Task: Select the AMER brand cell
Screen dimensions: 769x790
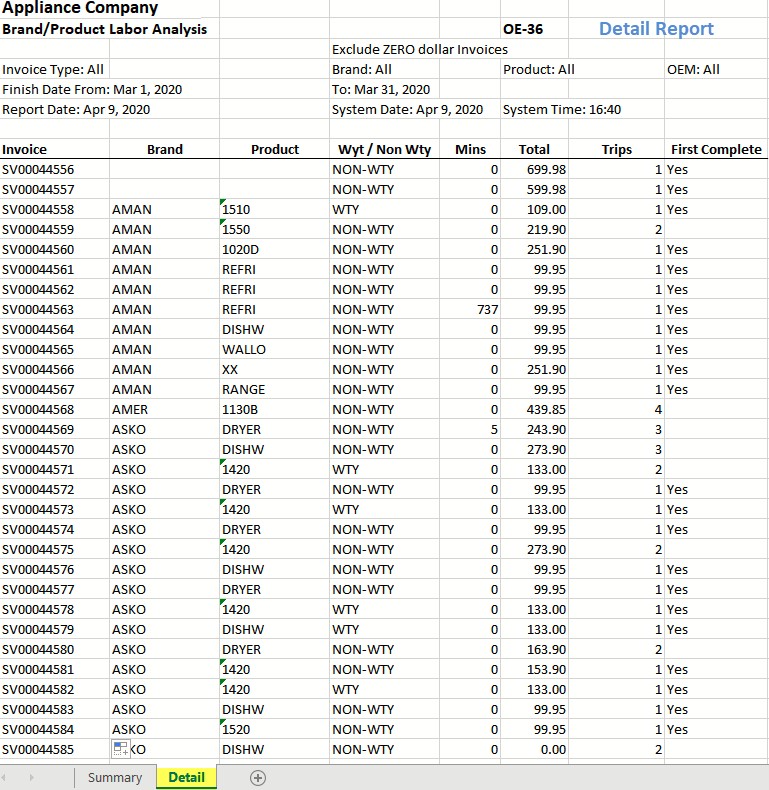Action: coord(164,409)
